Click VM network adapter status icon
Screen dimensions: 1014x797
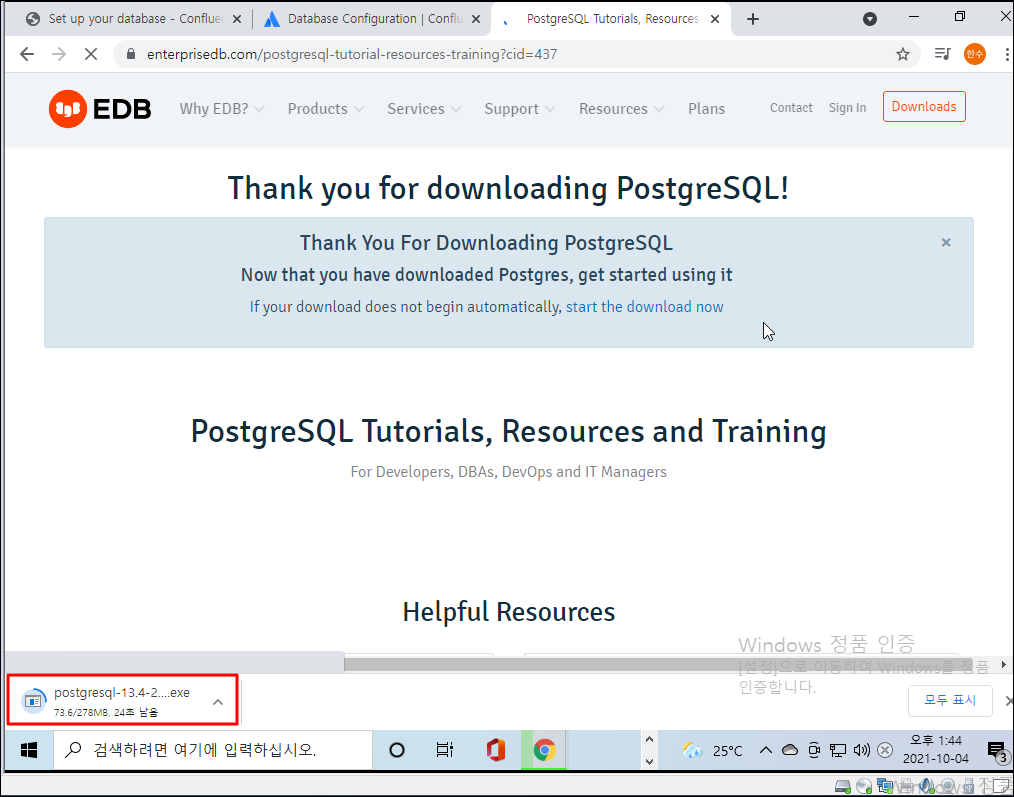pyautogui.click(x=885, y=787)
